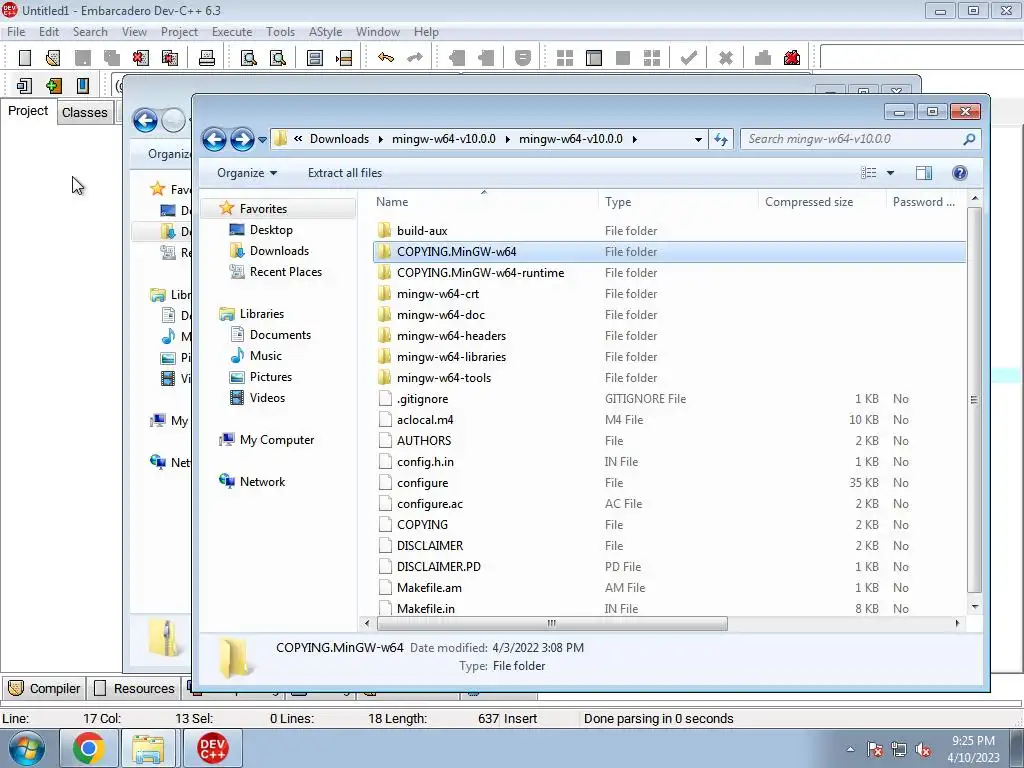Open the Compiler bottom tab

coord(44,688)
